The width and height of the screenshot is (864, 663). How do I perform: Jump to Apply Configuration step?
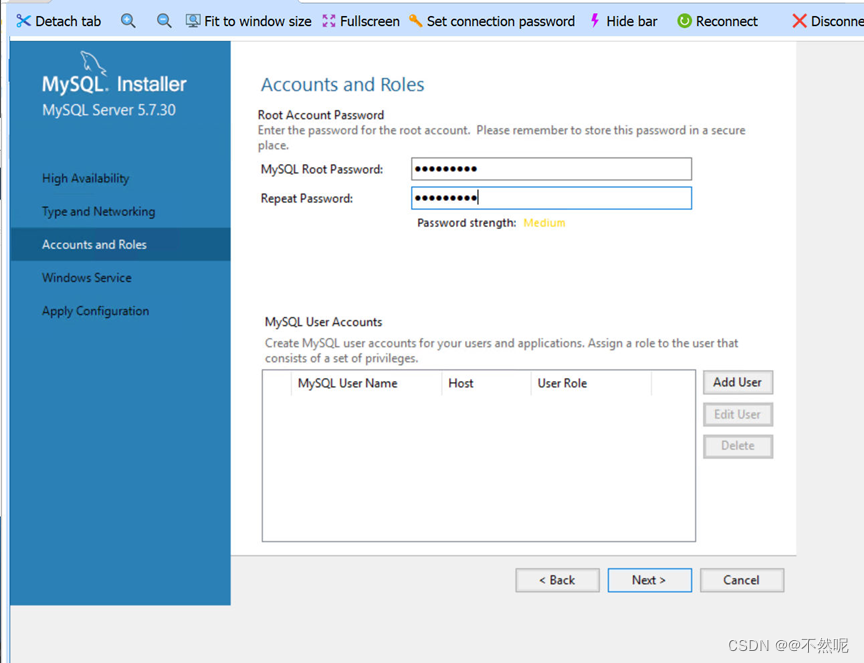tap(95, 311)
